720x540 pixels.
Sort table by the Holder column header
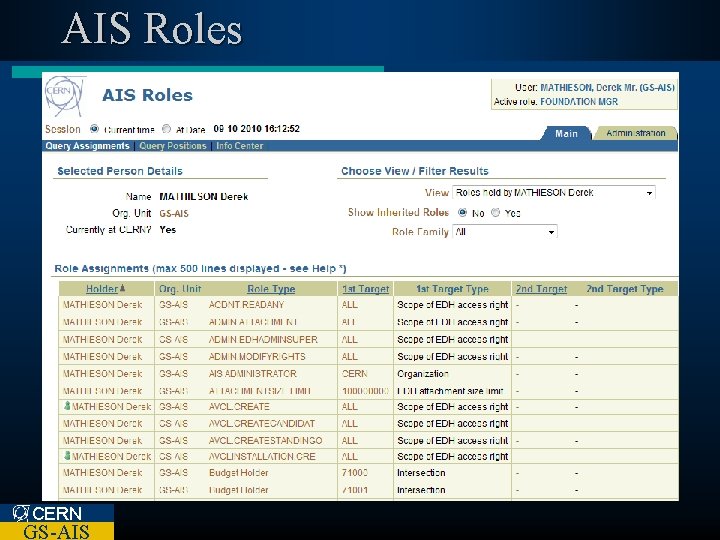point(102,289)
